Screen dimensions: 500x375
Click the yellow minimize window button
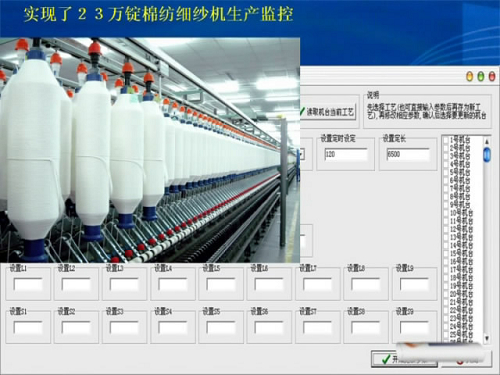click(470, 76)
